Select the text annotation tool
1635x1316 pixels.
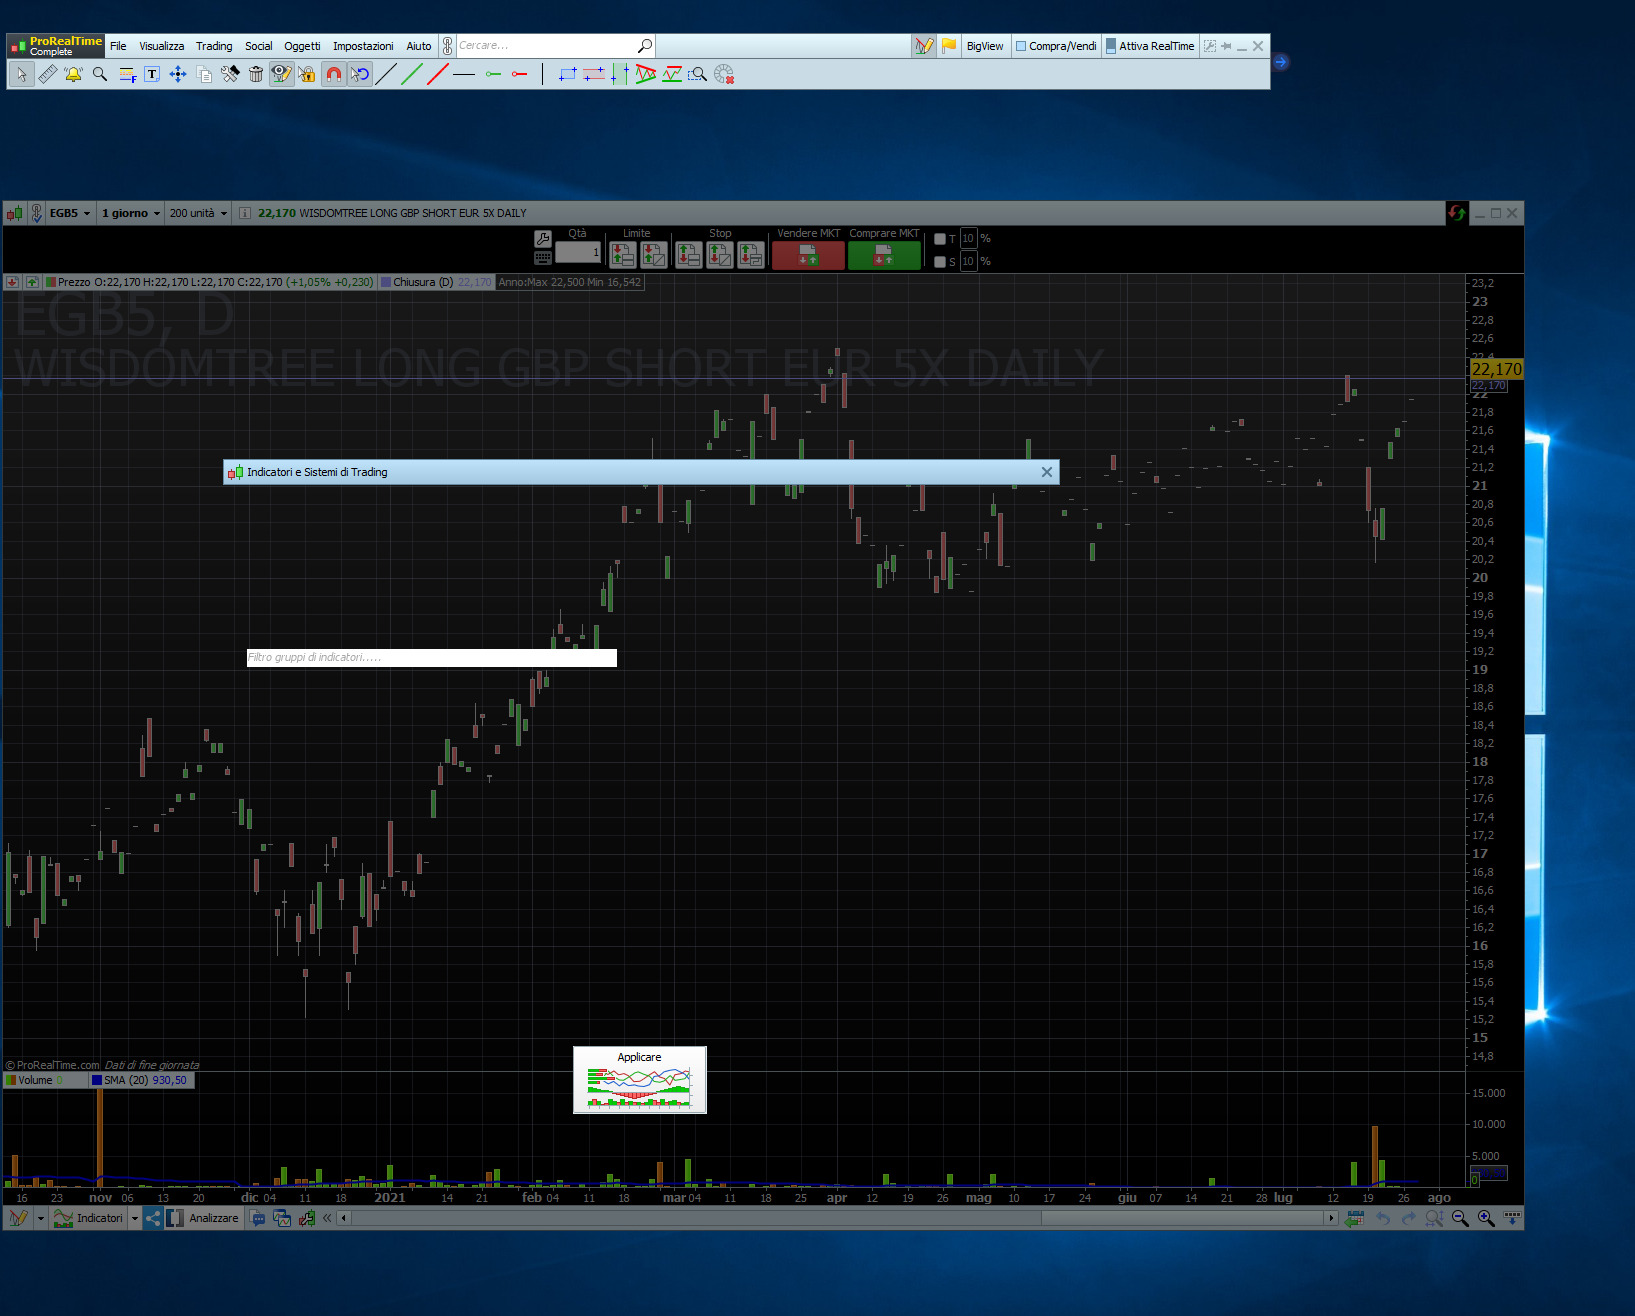[152, 74]
